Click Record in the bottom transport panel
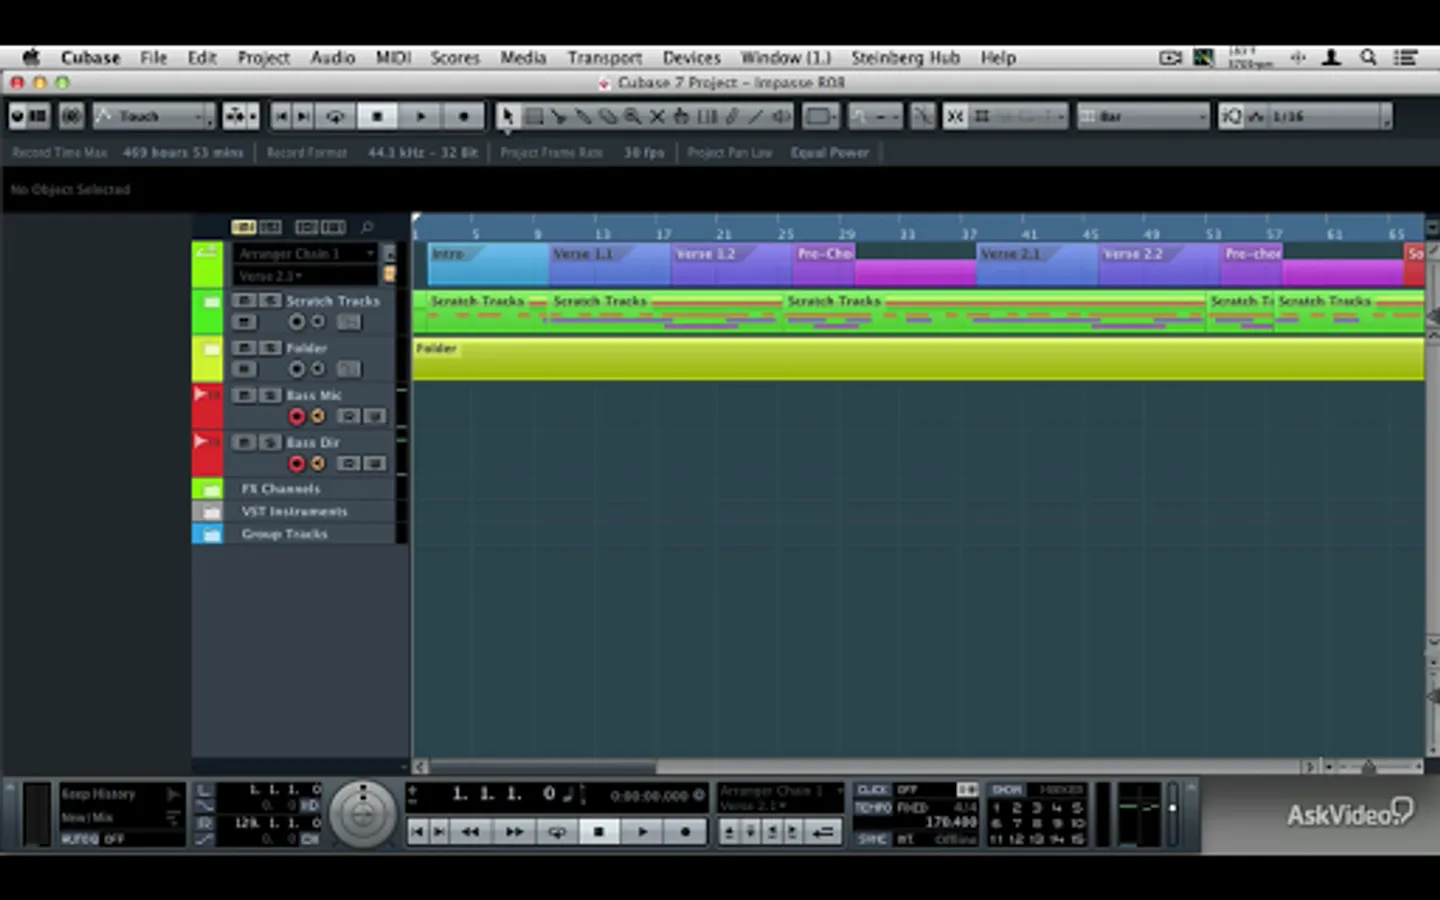1440x900 pixels. (x=685, y=831)
